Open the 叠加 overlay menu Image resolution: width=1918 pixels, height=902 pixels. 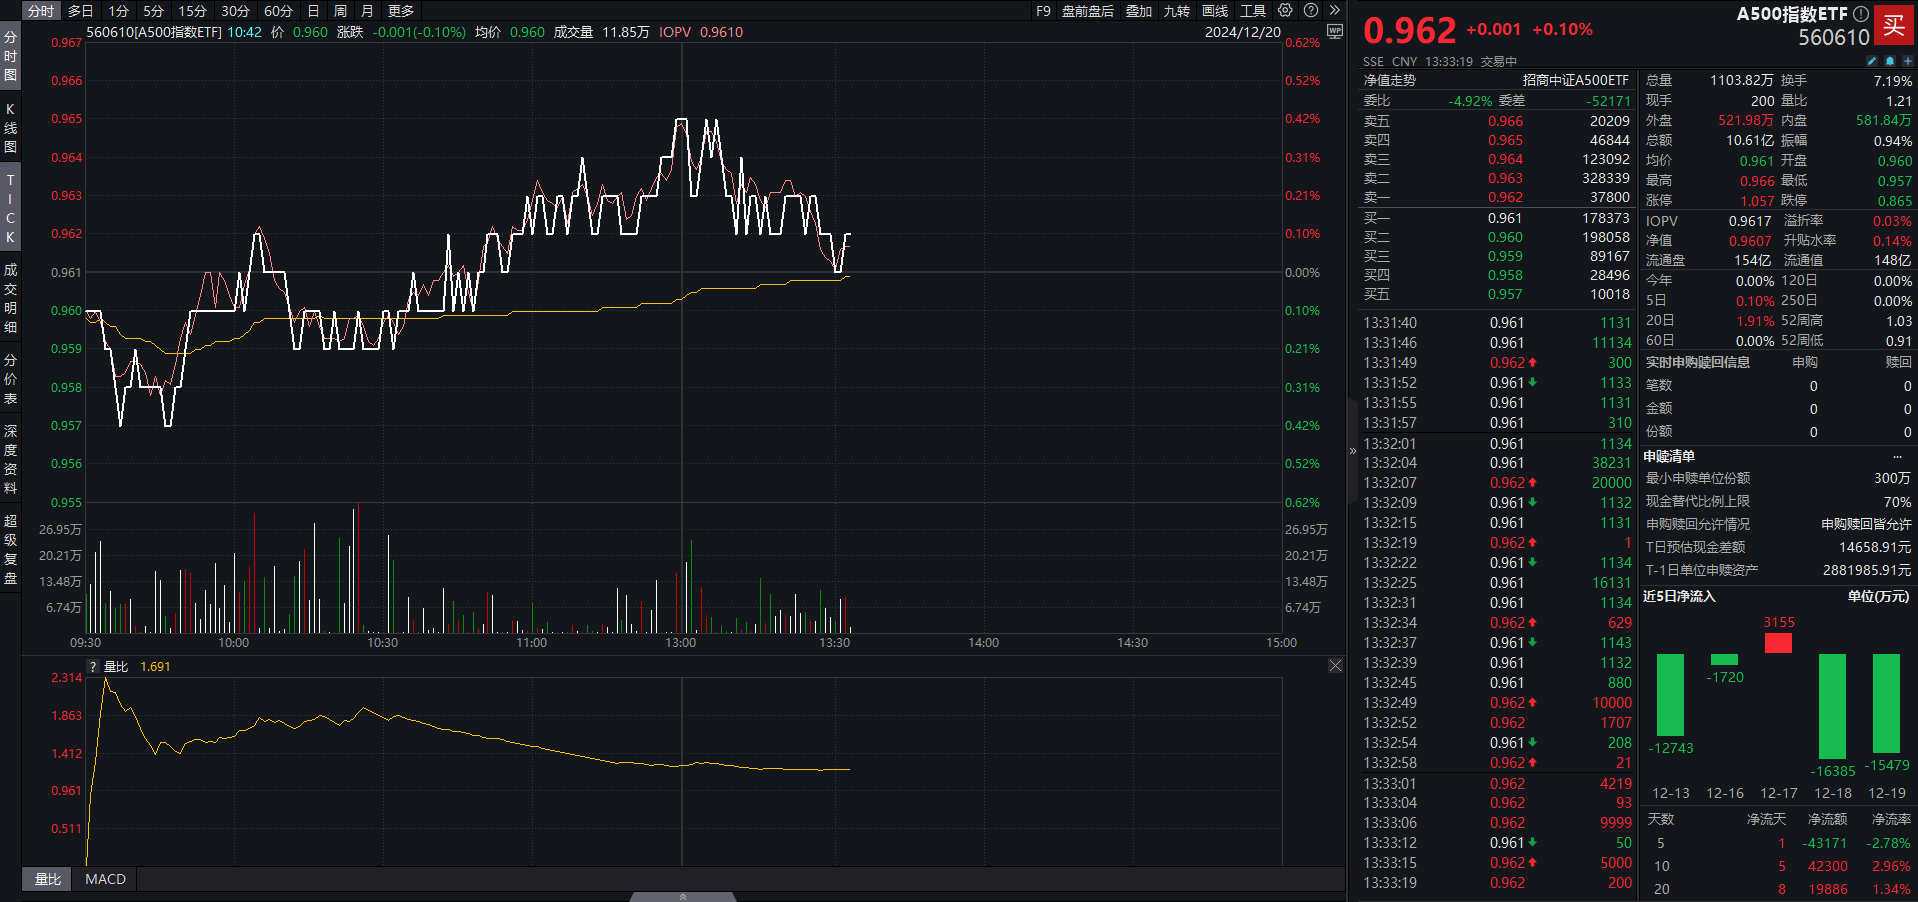pos(1140,11)
